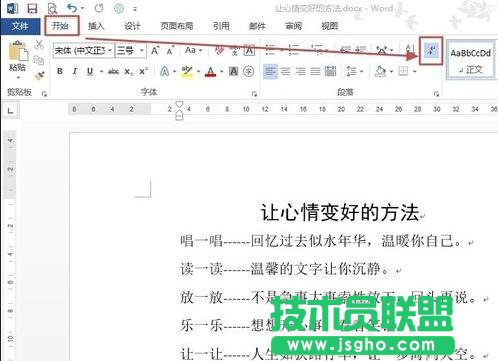The image size is (498, 361).
Task: Toggle superscript x²
Action: [x=143, y=71]
